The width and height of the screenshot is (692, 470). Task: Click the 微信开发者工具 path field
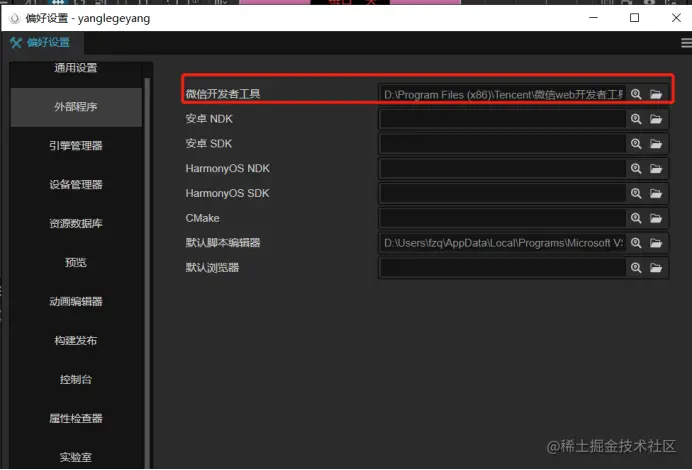pos(503,94)
